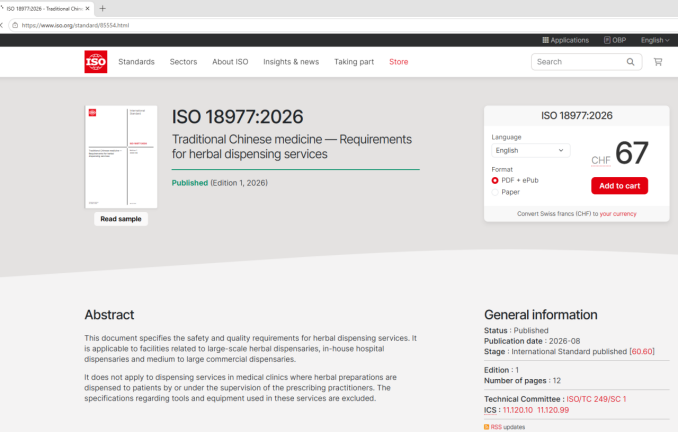
Task: Click the RSS updates feed icon
Action: [486, 427]
